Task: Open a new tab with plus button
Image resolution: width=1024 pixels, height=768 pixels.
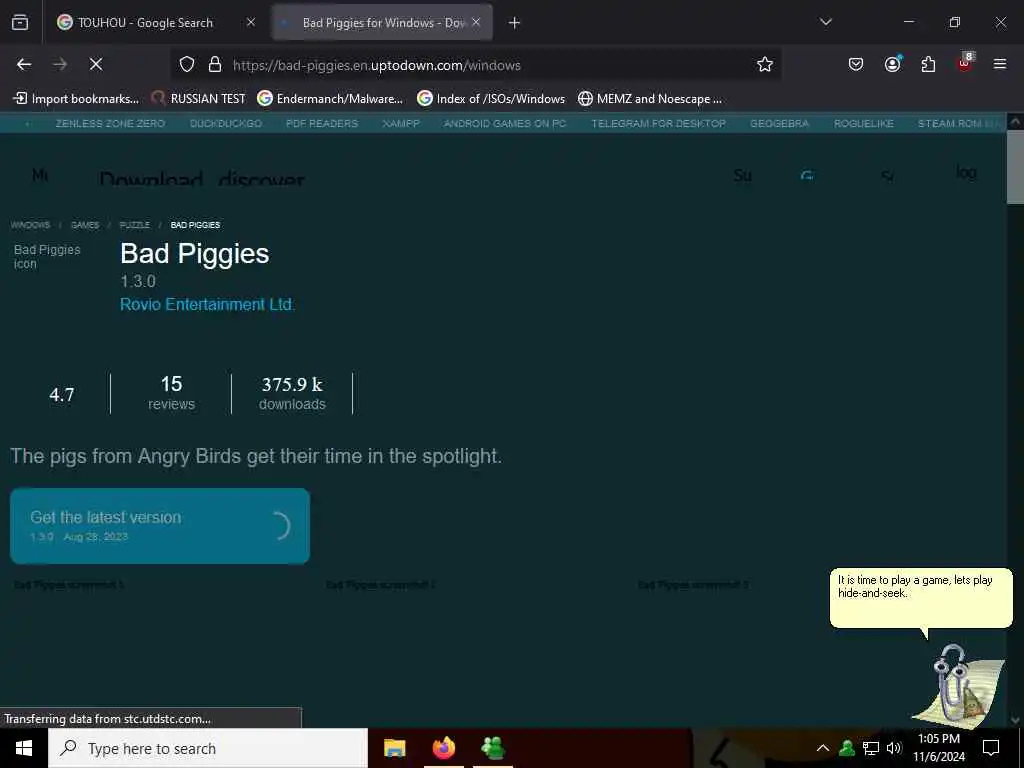Action: [x=515, y=23]
